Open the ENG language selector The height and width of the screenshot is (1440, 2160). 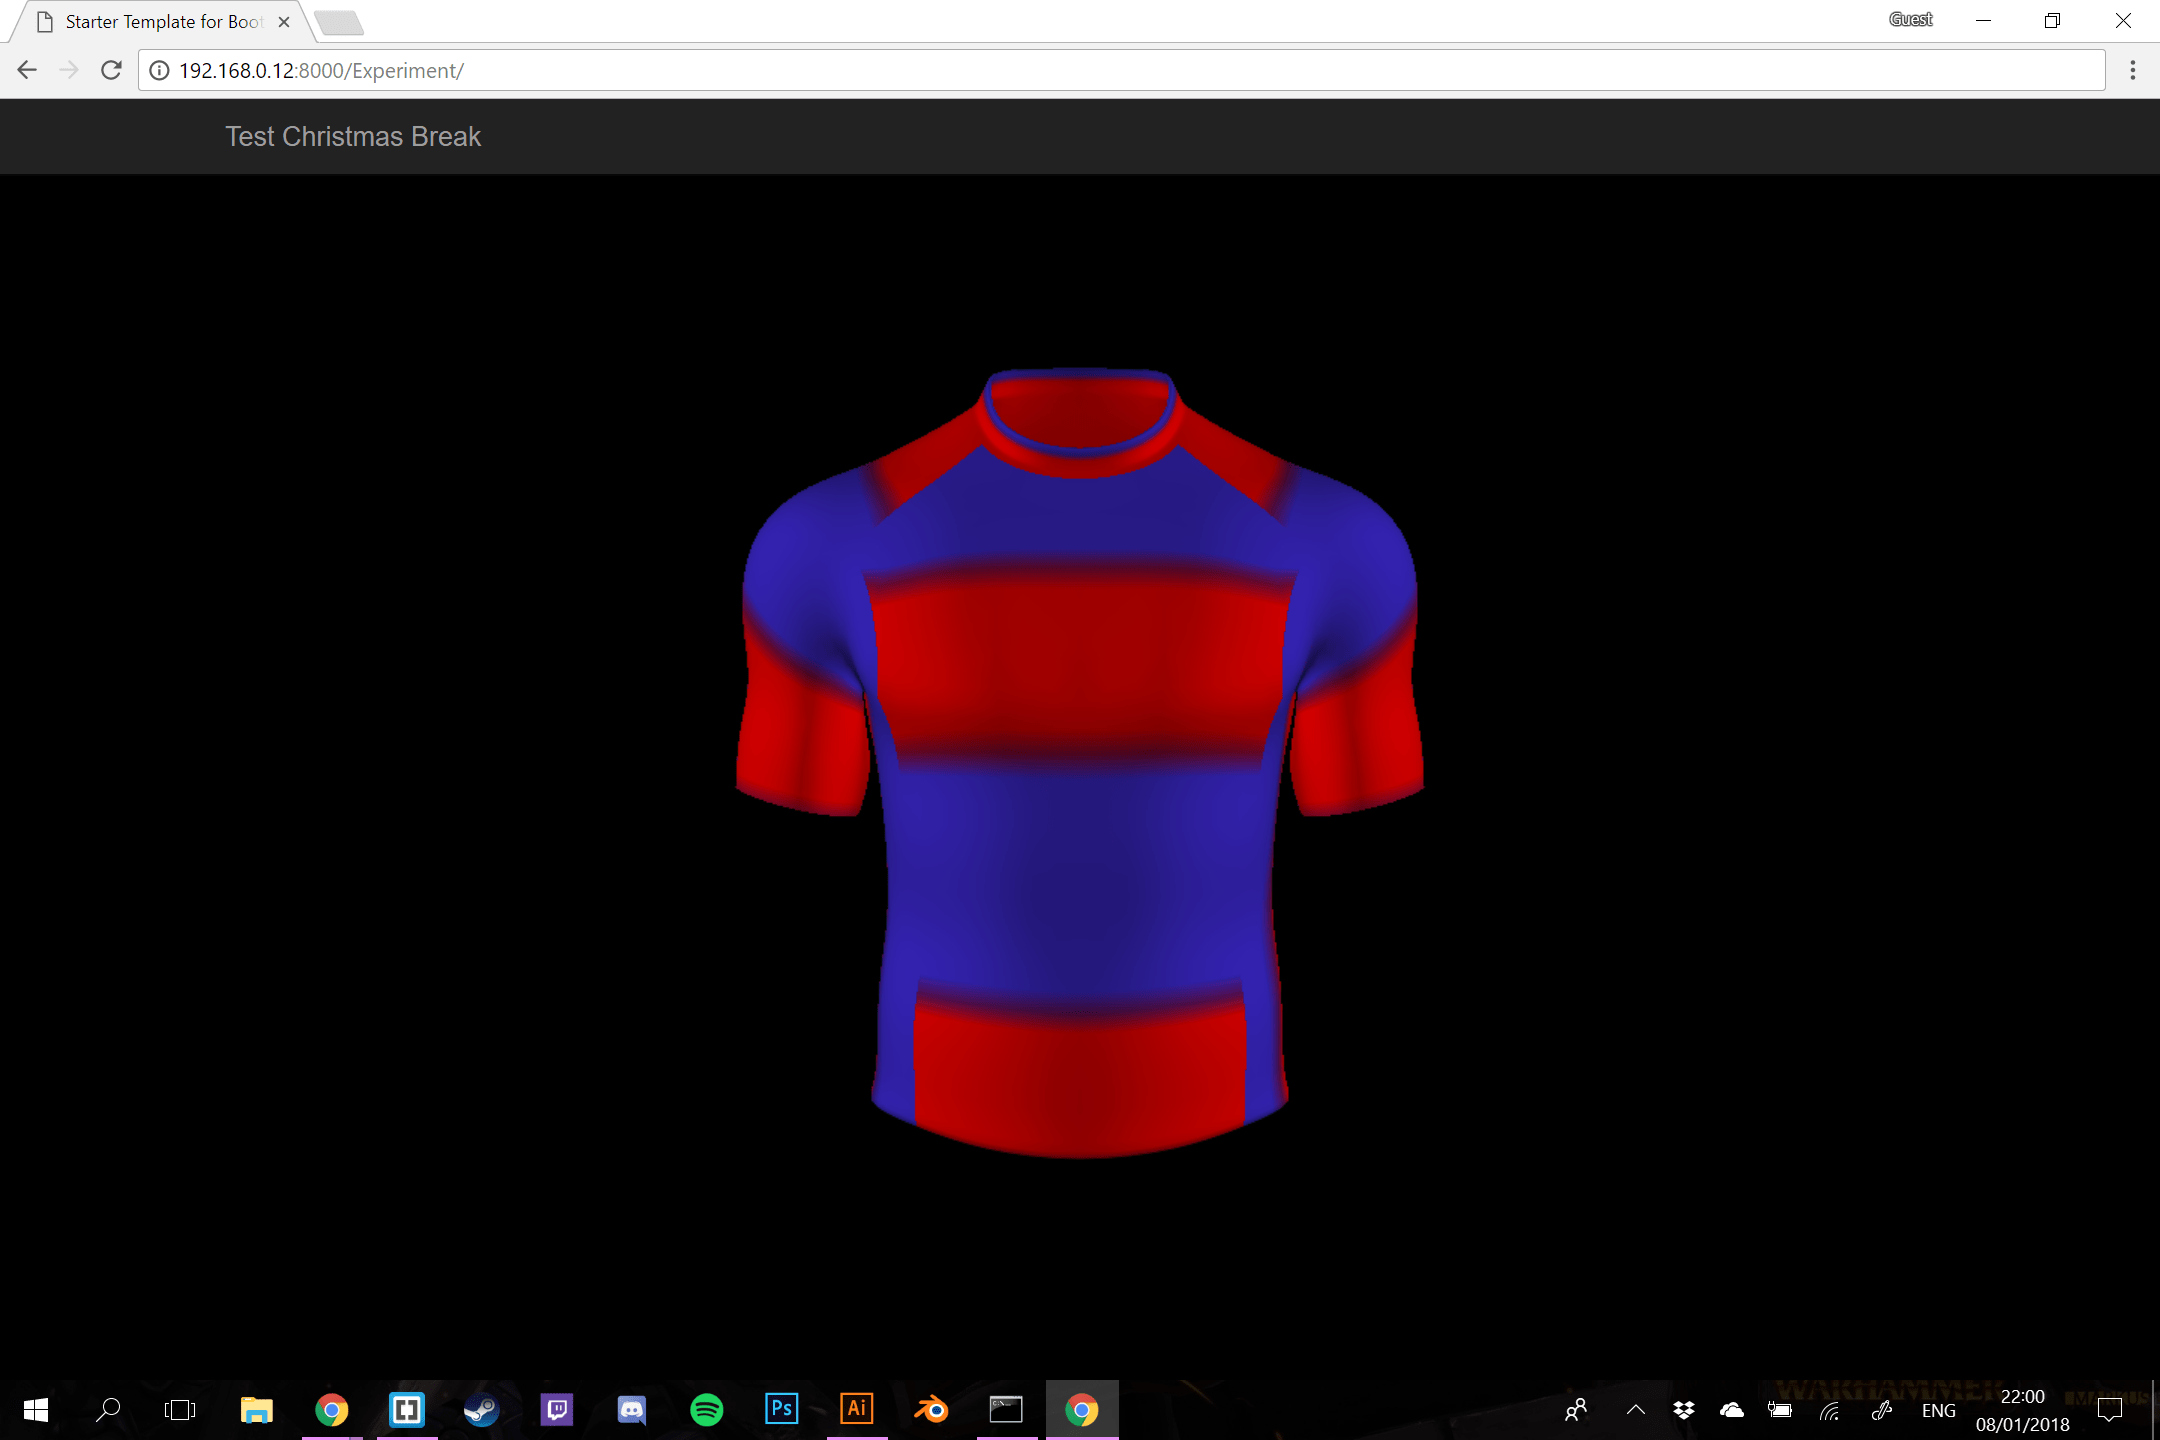[1938, 1411]
